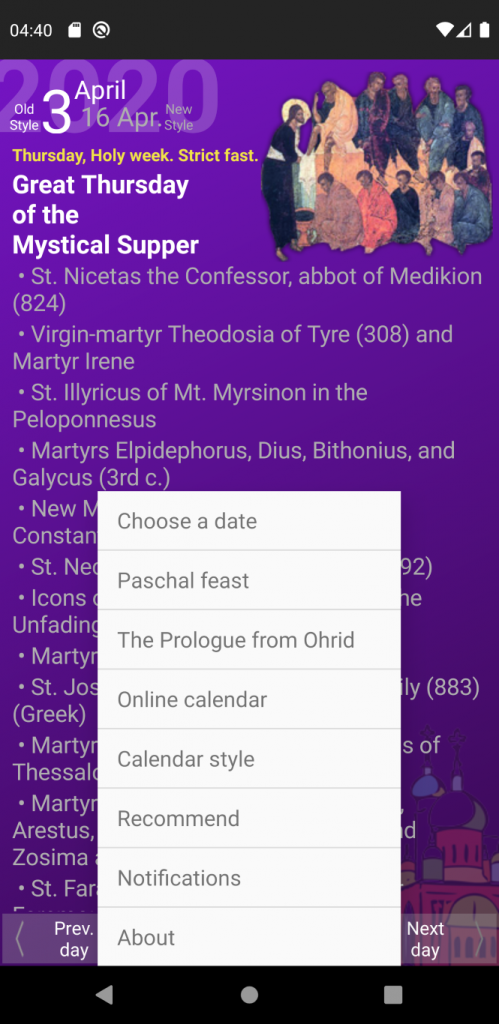Tap the battery icon in status bar
Viewport: 499px width, 1024px height.
[x=485, y=29]
